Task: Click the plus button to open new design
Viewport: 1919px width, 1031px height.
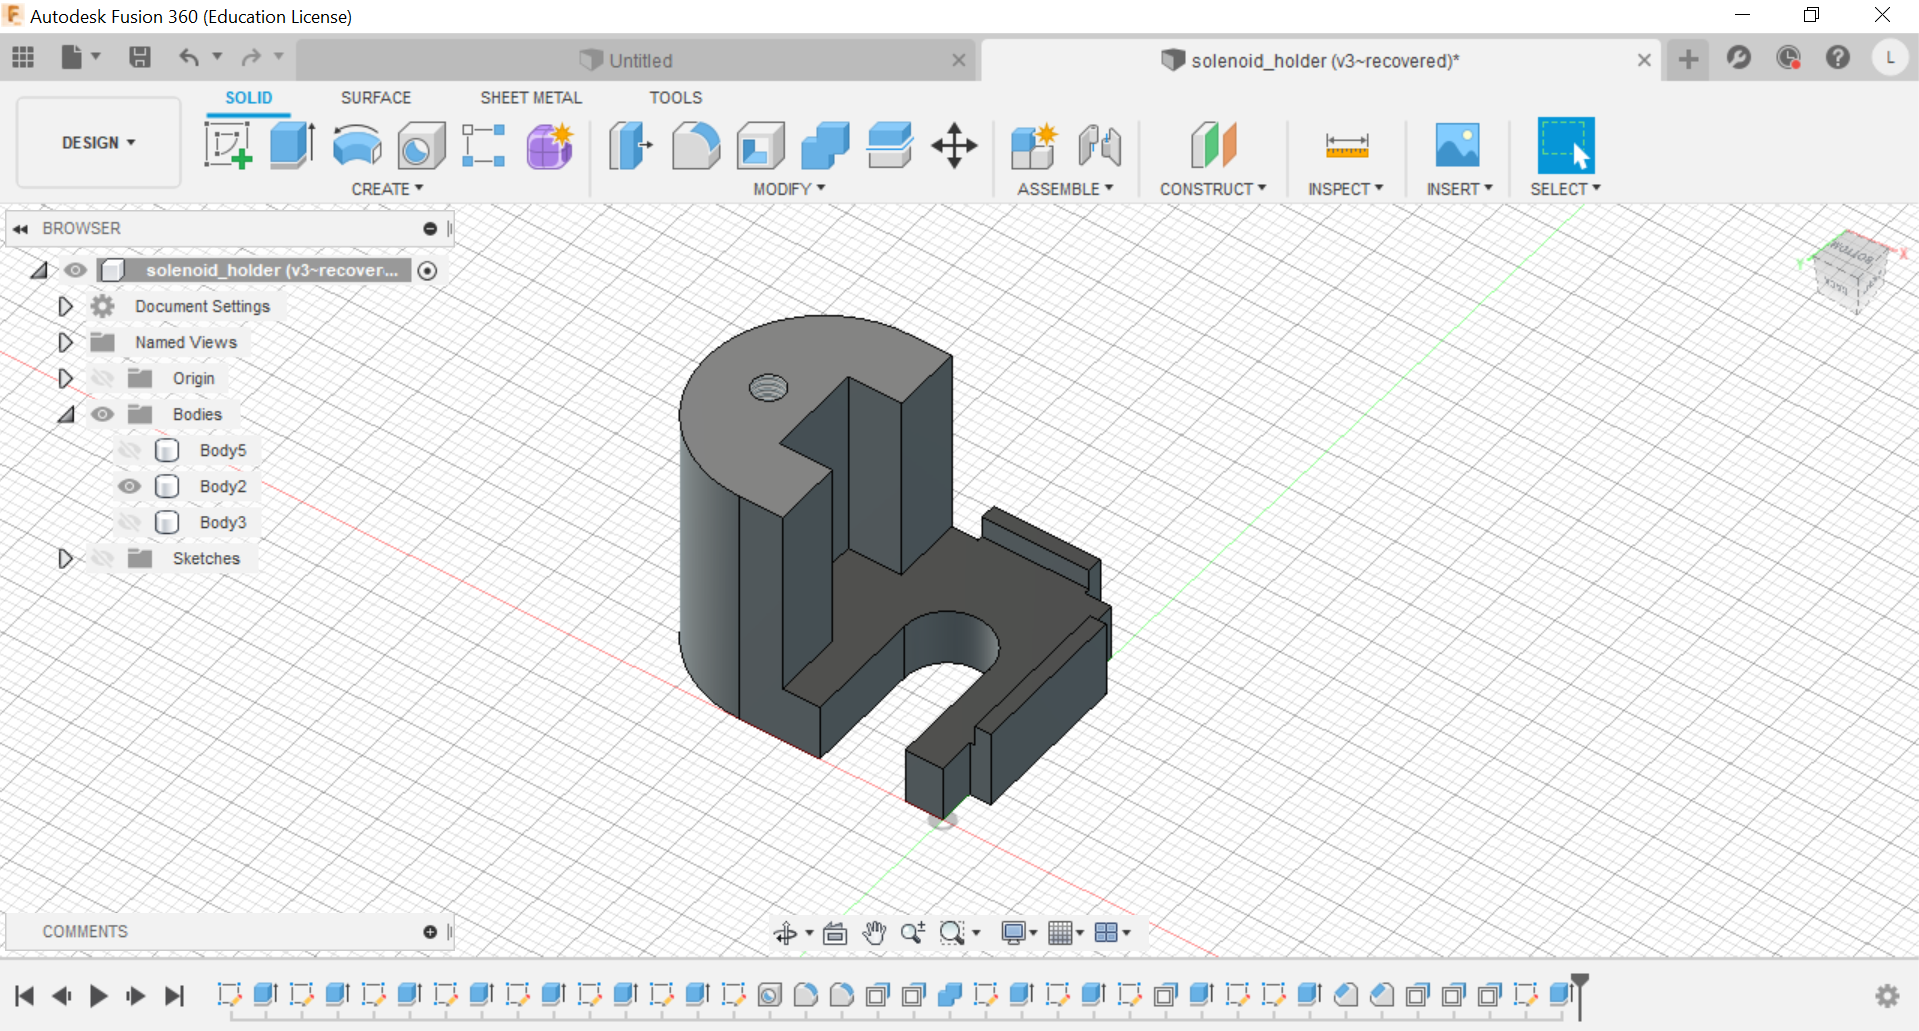Action: pos(1688,59)
